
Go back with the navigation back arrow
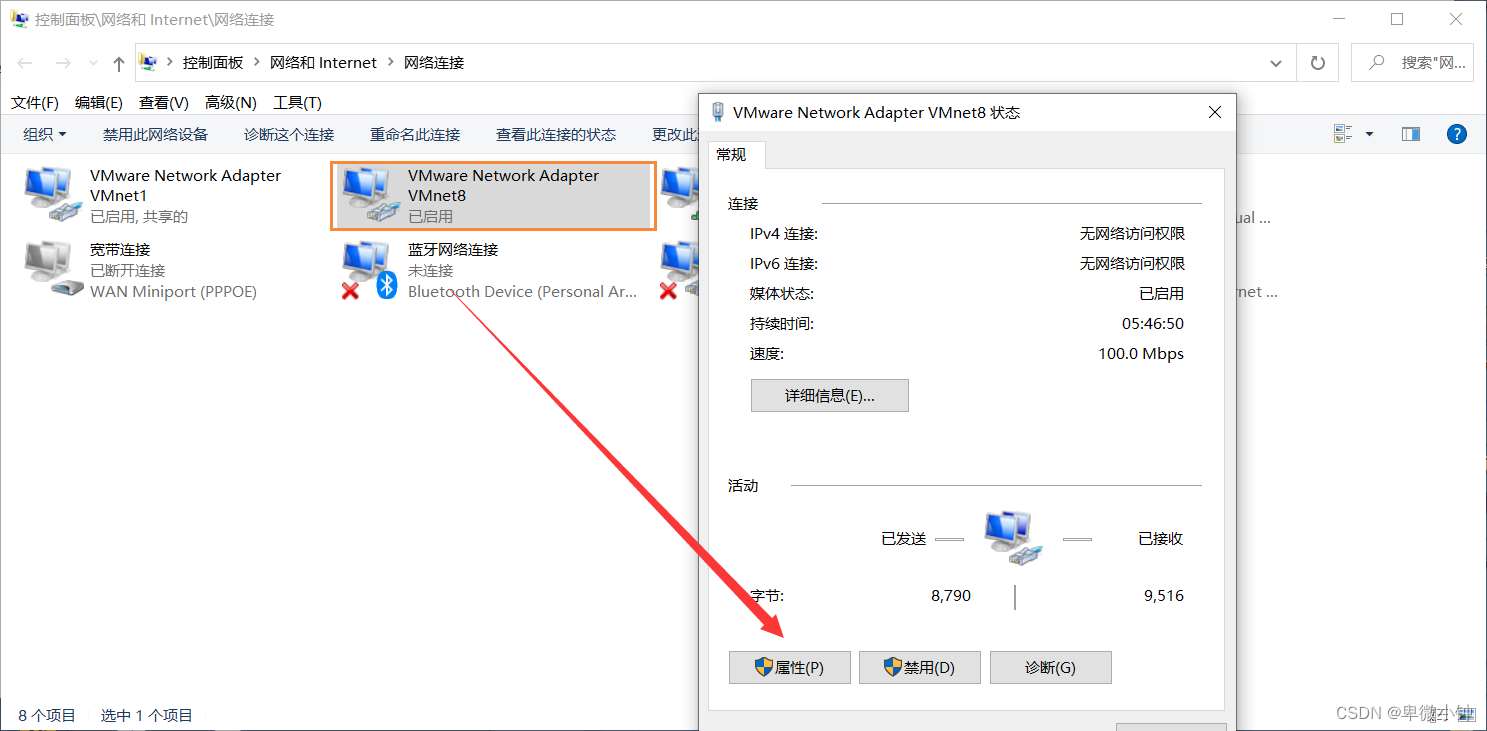(x=25, y=63)
